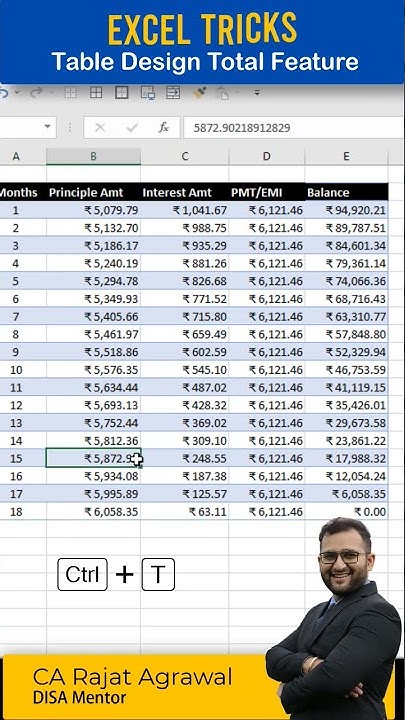Select the ₹ 0.00 balance cell

pos(346,512)
